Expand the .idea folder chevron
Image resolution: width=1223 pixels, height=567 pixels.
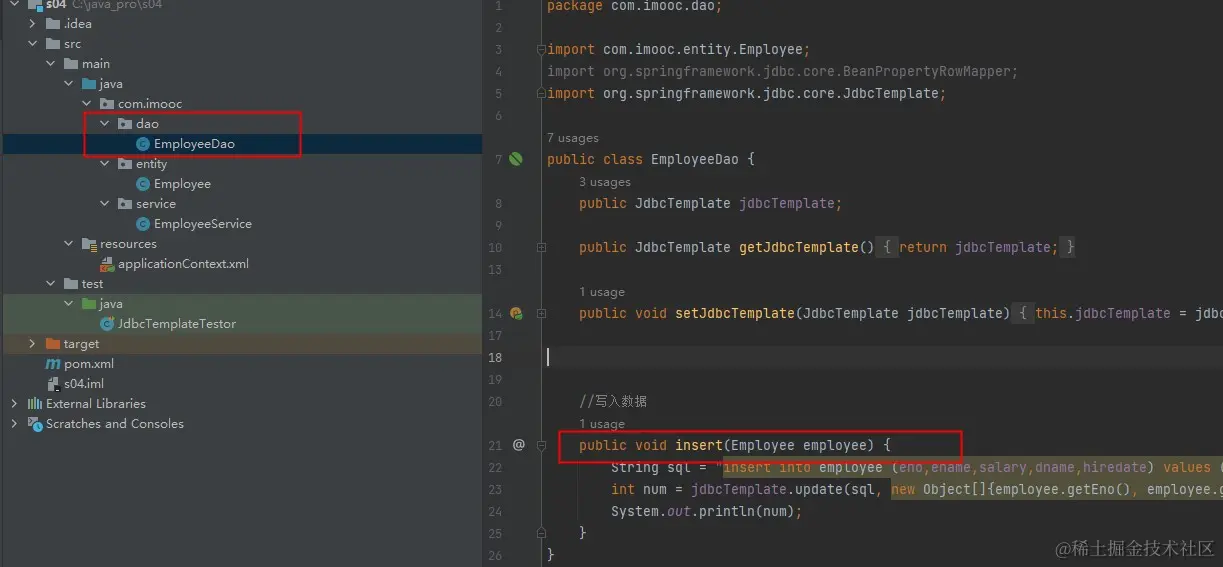[x=33, y=24]
